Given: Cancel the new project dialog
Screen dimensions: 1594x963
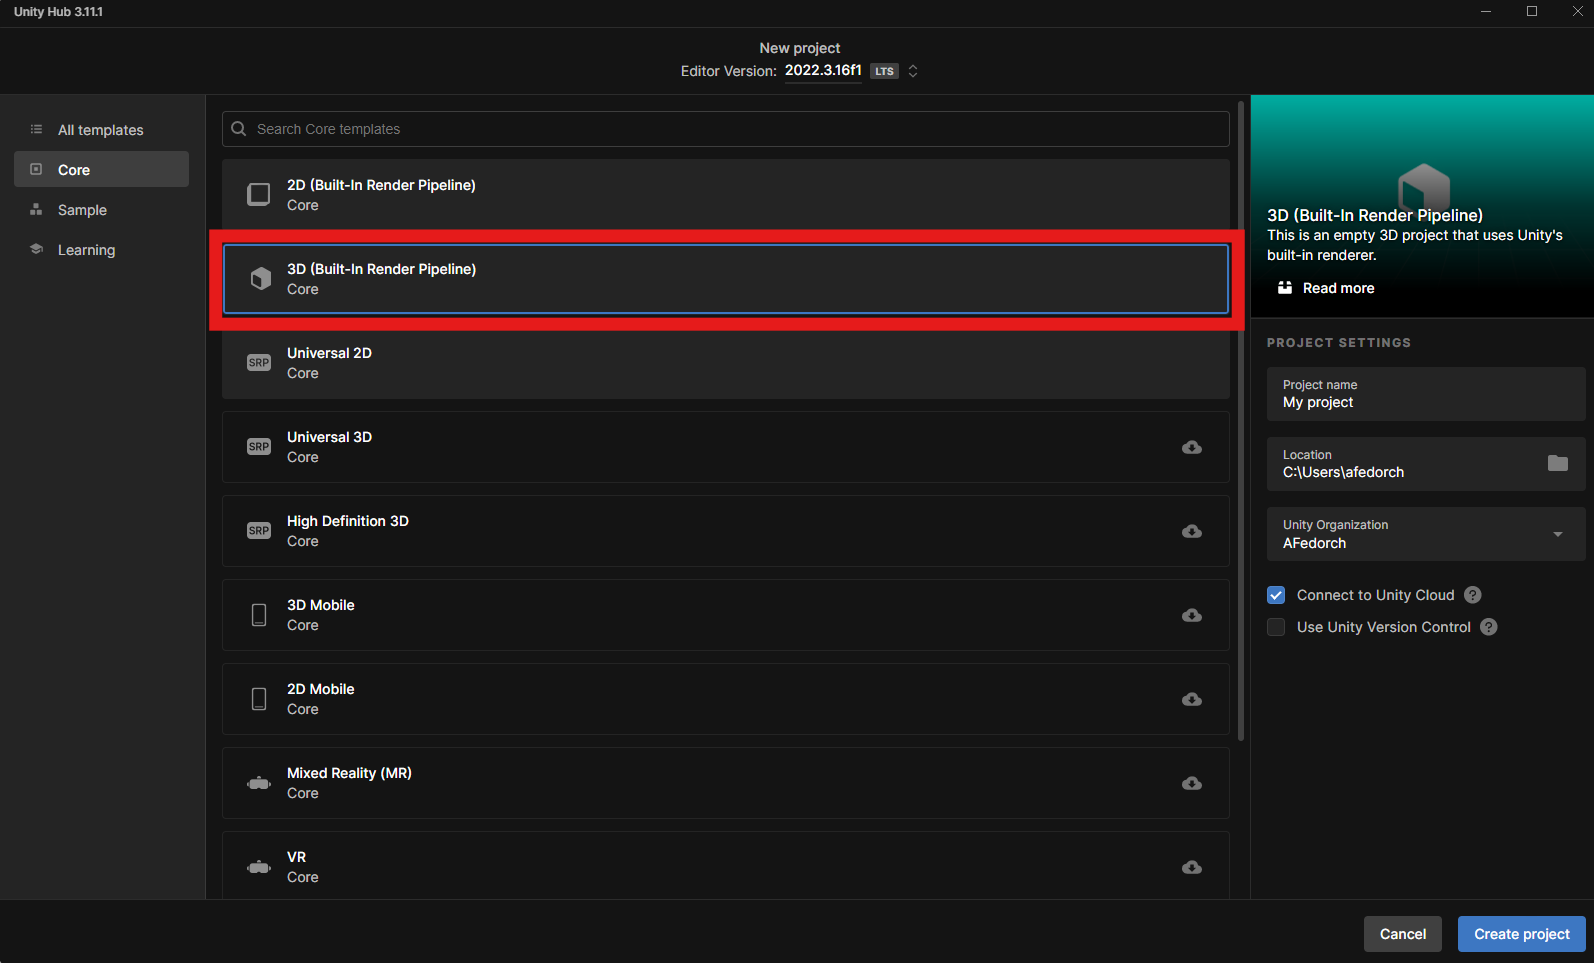Looking at the screenshot, I should (x=1403, y=934).
